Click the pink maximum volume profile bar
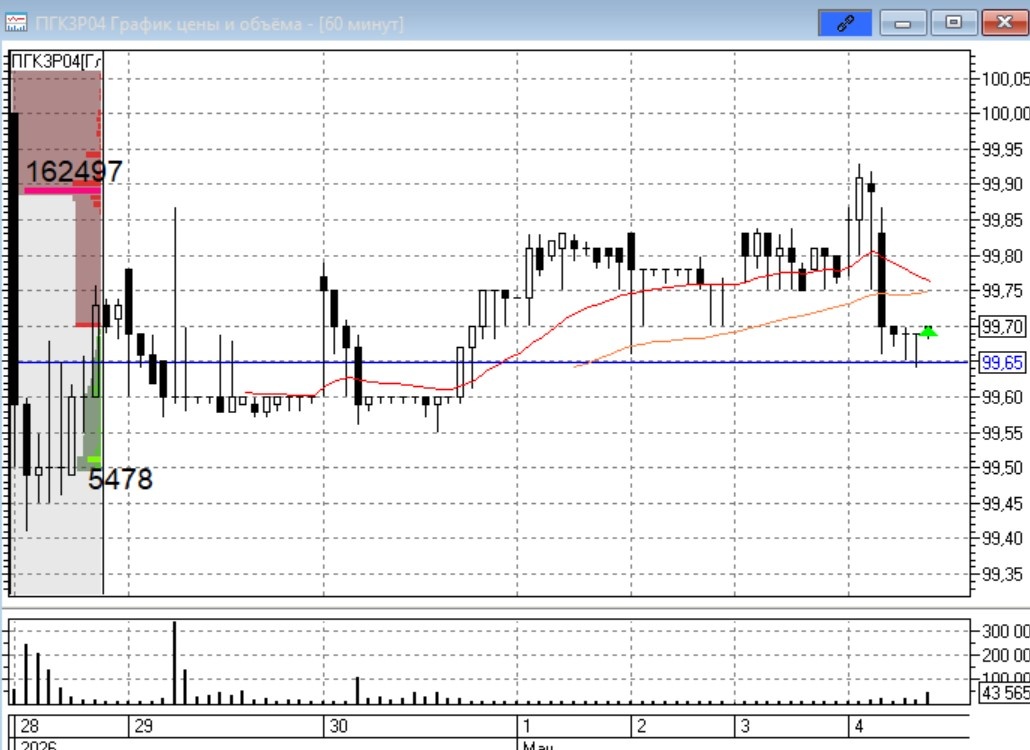The width and height of the screenshot is (1030, 750). pyautogui.click(x=62, y=190)
